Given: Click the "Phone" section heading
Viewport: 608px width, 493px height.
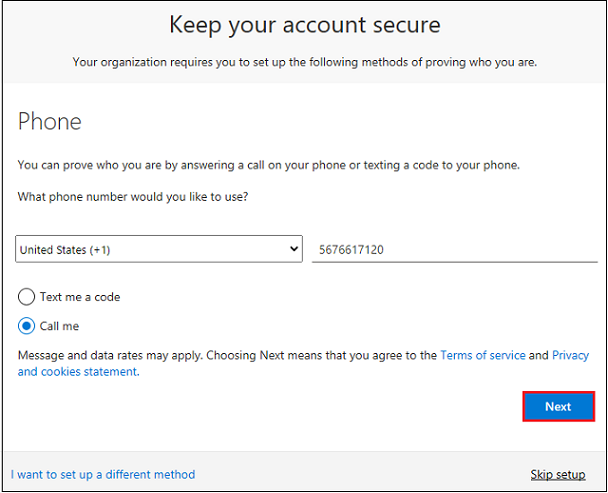Looking at the screenshot, I should 50,122.
